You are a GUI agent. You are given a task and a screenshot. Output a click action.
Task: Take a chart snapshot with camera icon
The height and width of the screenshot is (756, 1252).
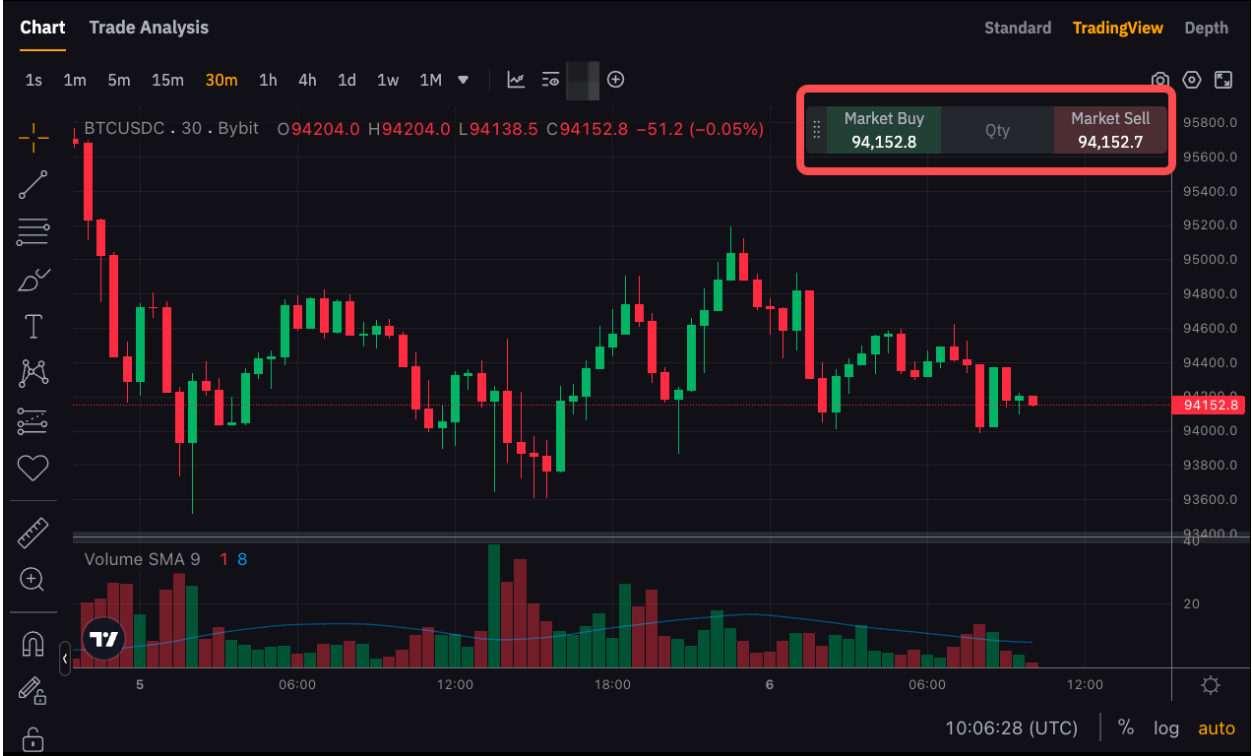pyautogui.click(x=1160, y=80)
